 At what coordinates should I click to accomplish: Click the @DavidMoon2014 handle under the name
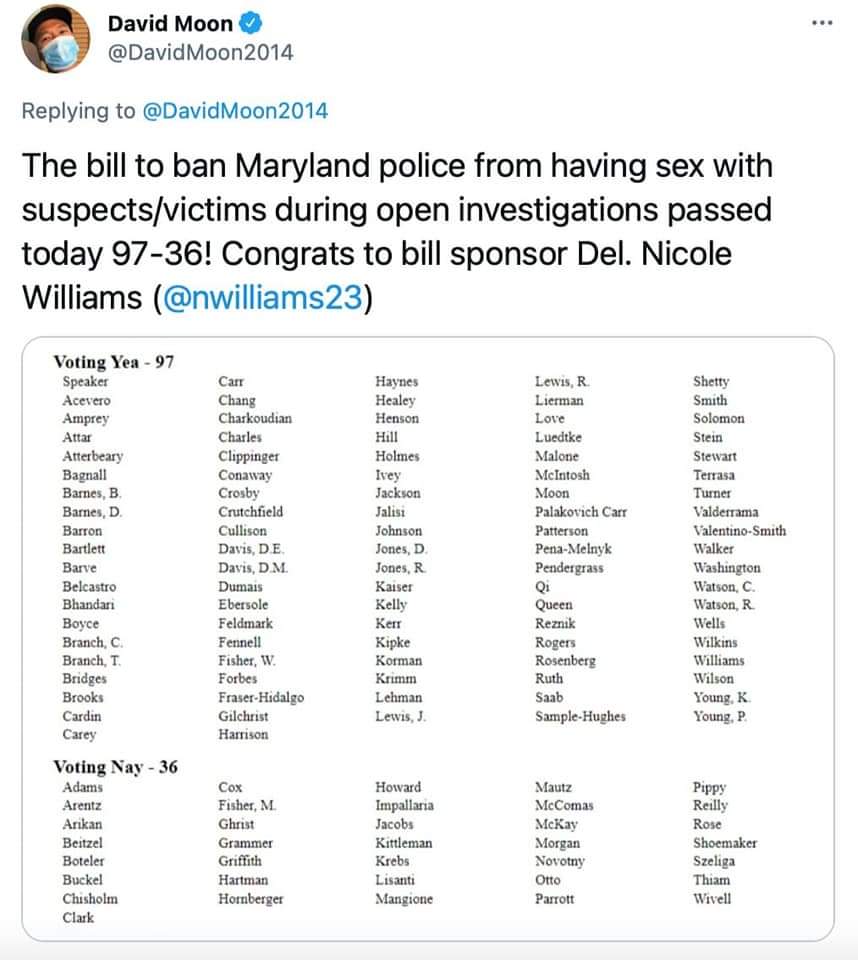pos(200,53)
